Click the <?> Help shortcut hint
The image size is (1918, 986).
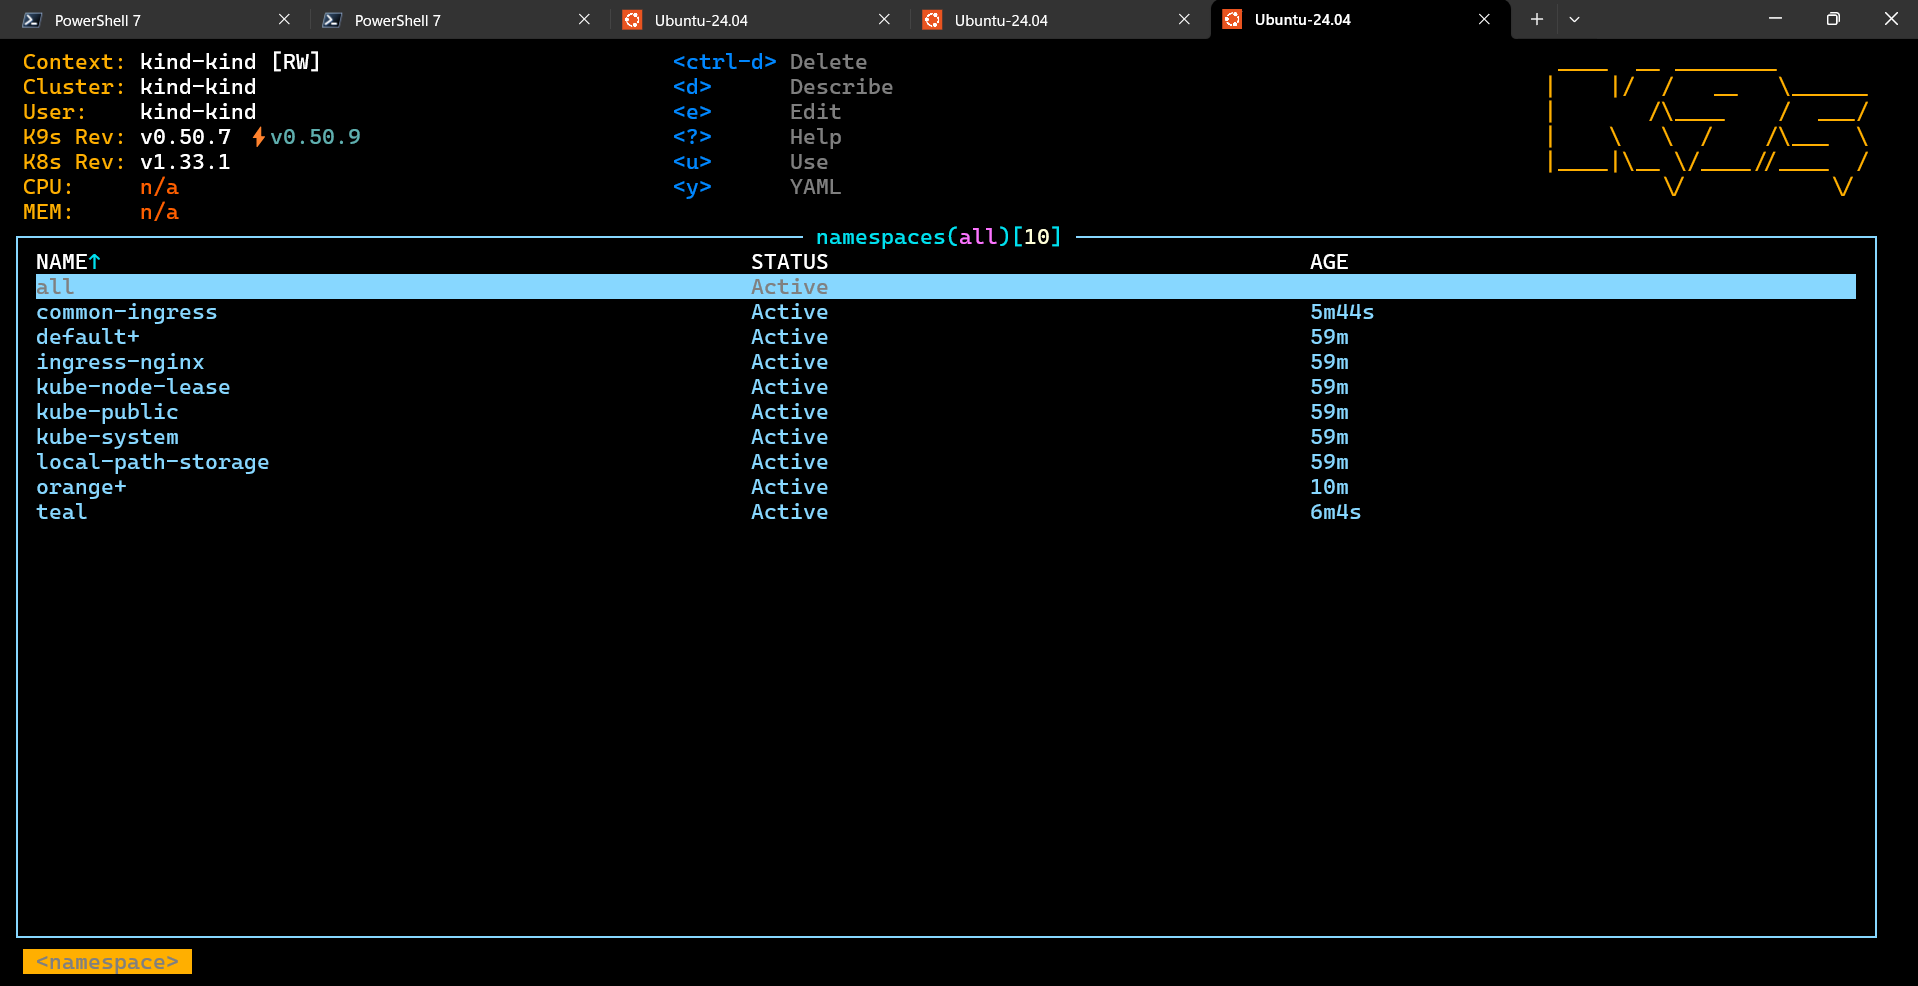click(x=757, y=137)
